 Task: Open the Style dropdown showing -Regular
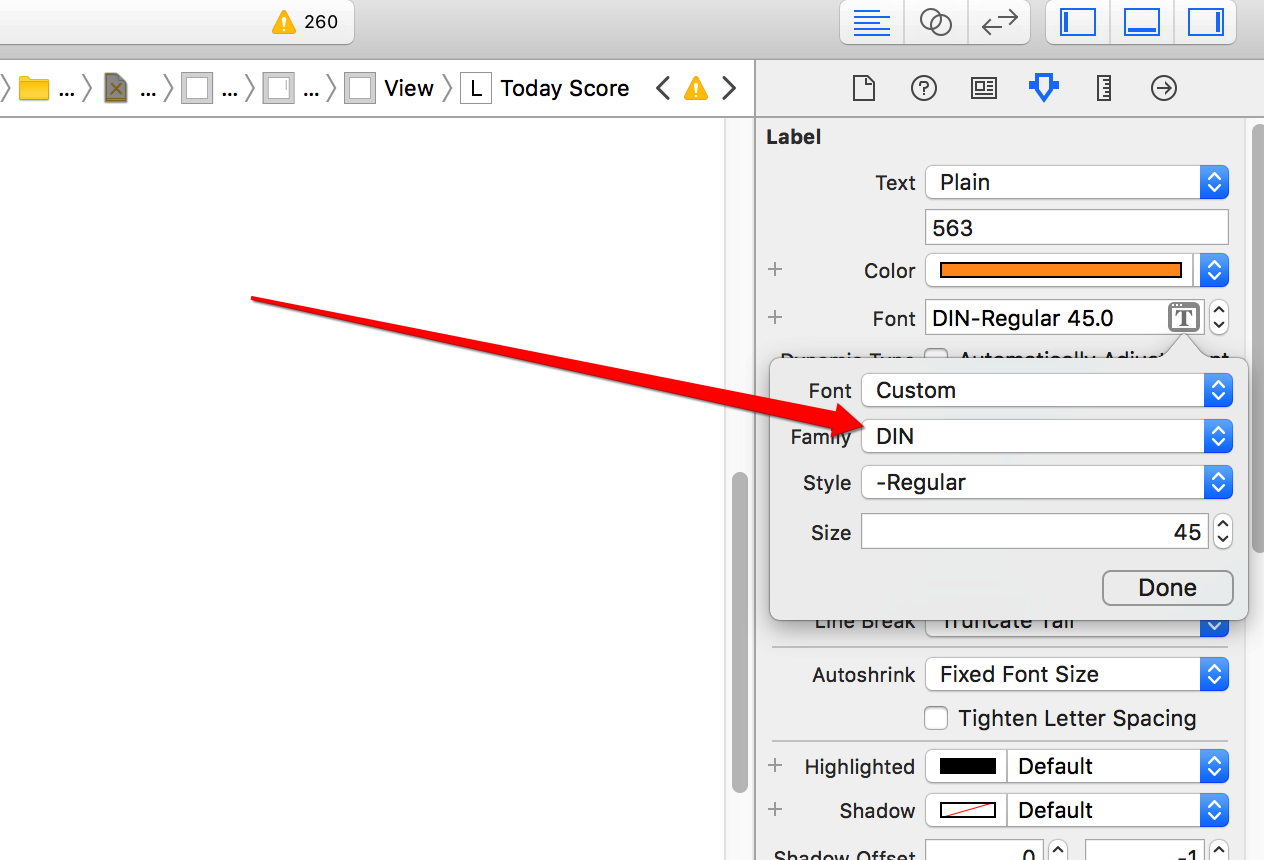click(x=1046, y=483)
